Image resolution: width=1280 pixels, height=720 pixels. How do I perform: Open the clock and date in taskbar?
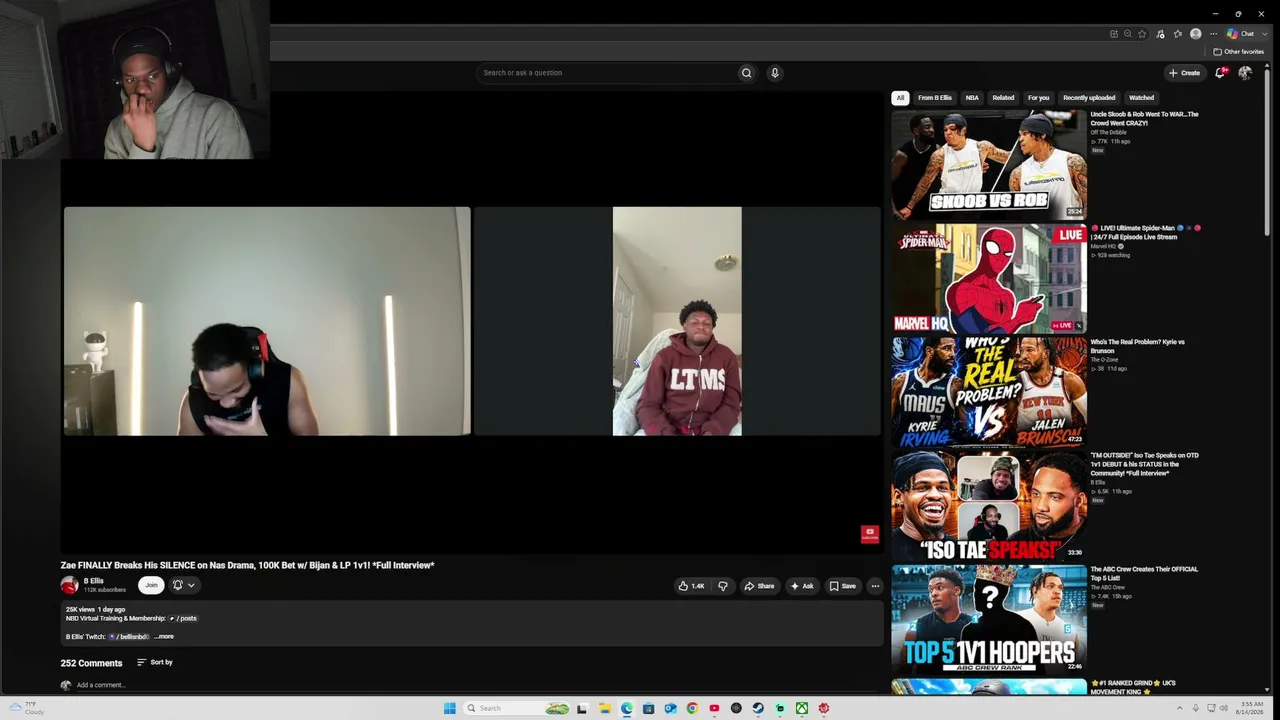1251,708
